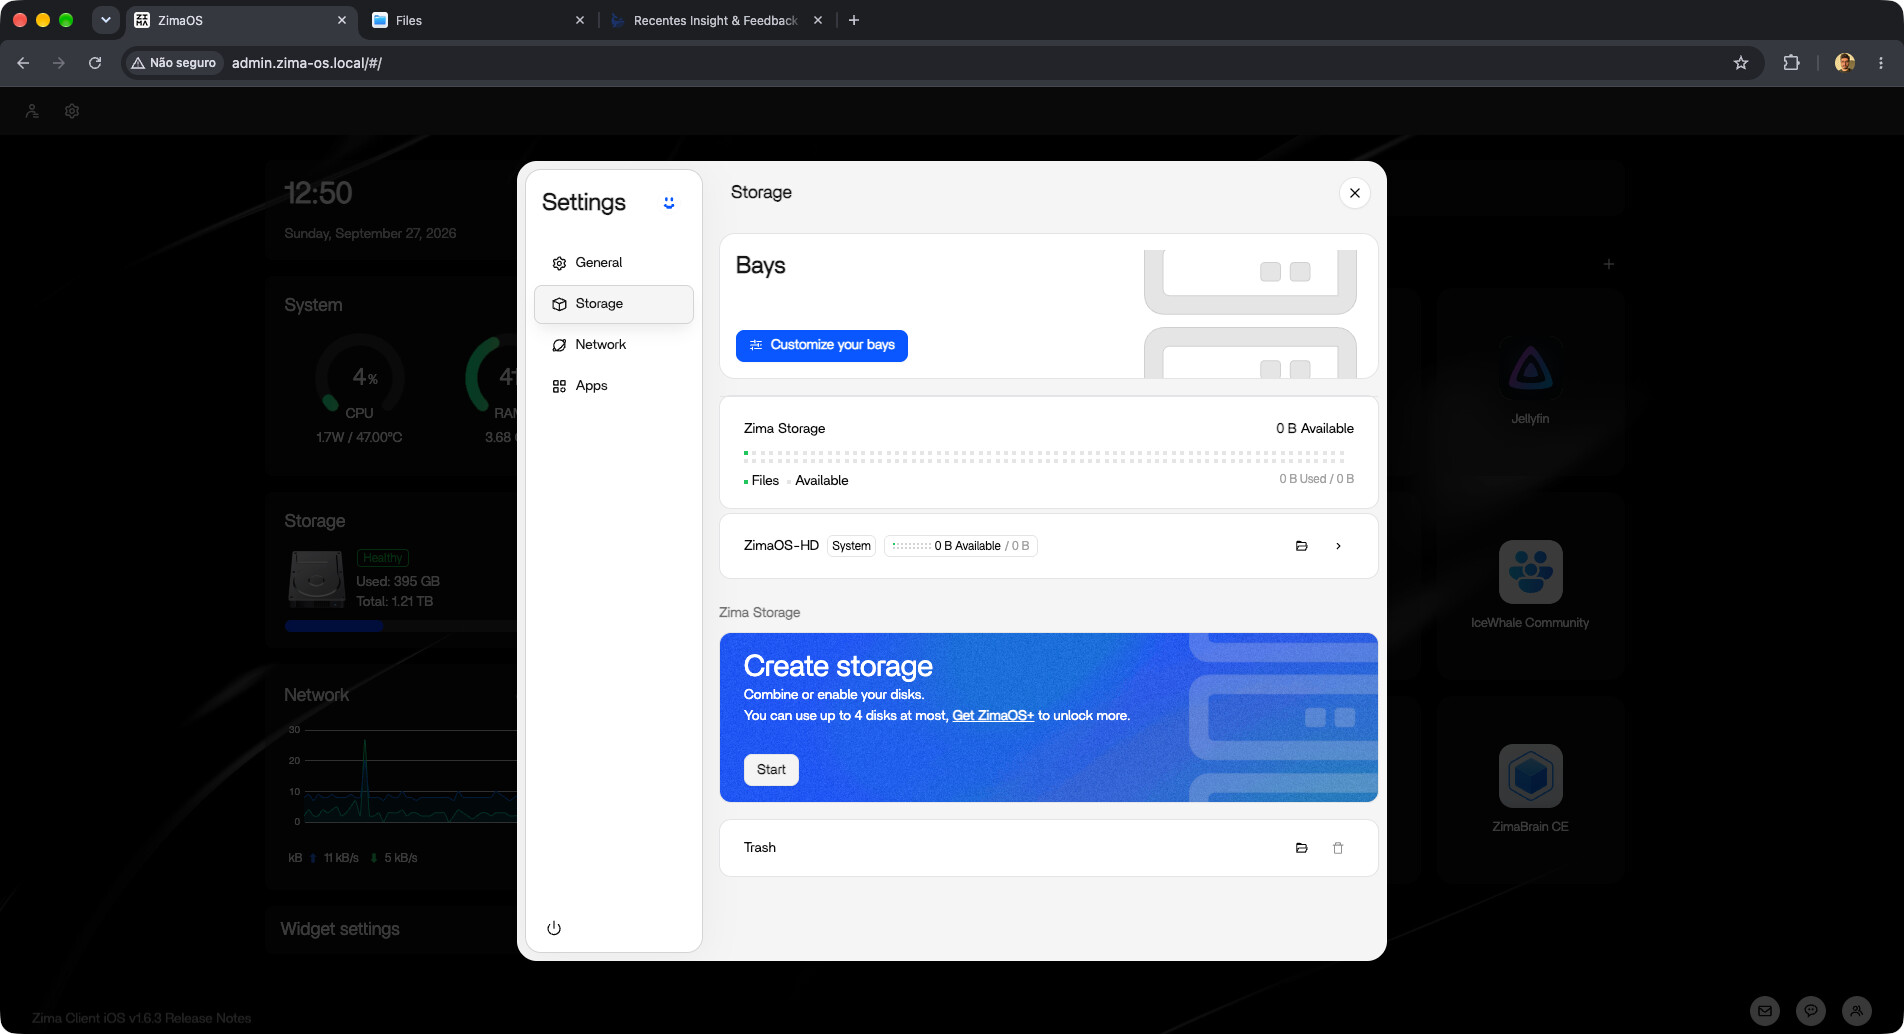Open Widget settings on the dashboard
The height and width of the screenshot is (1034, 1904).
pos(340,929)
